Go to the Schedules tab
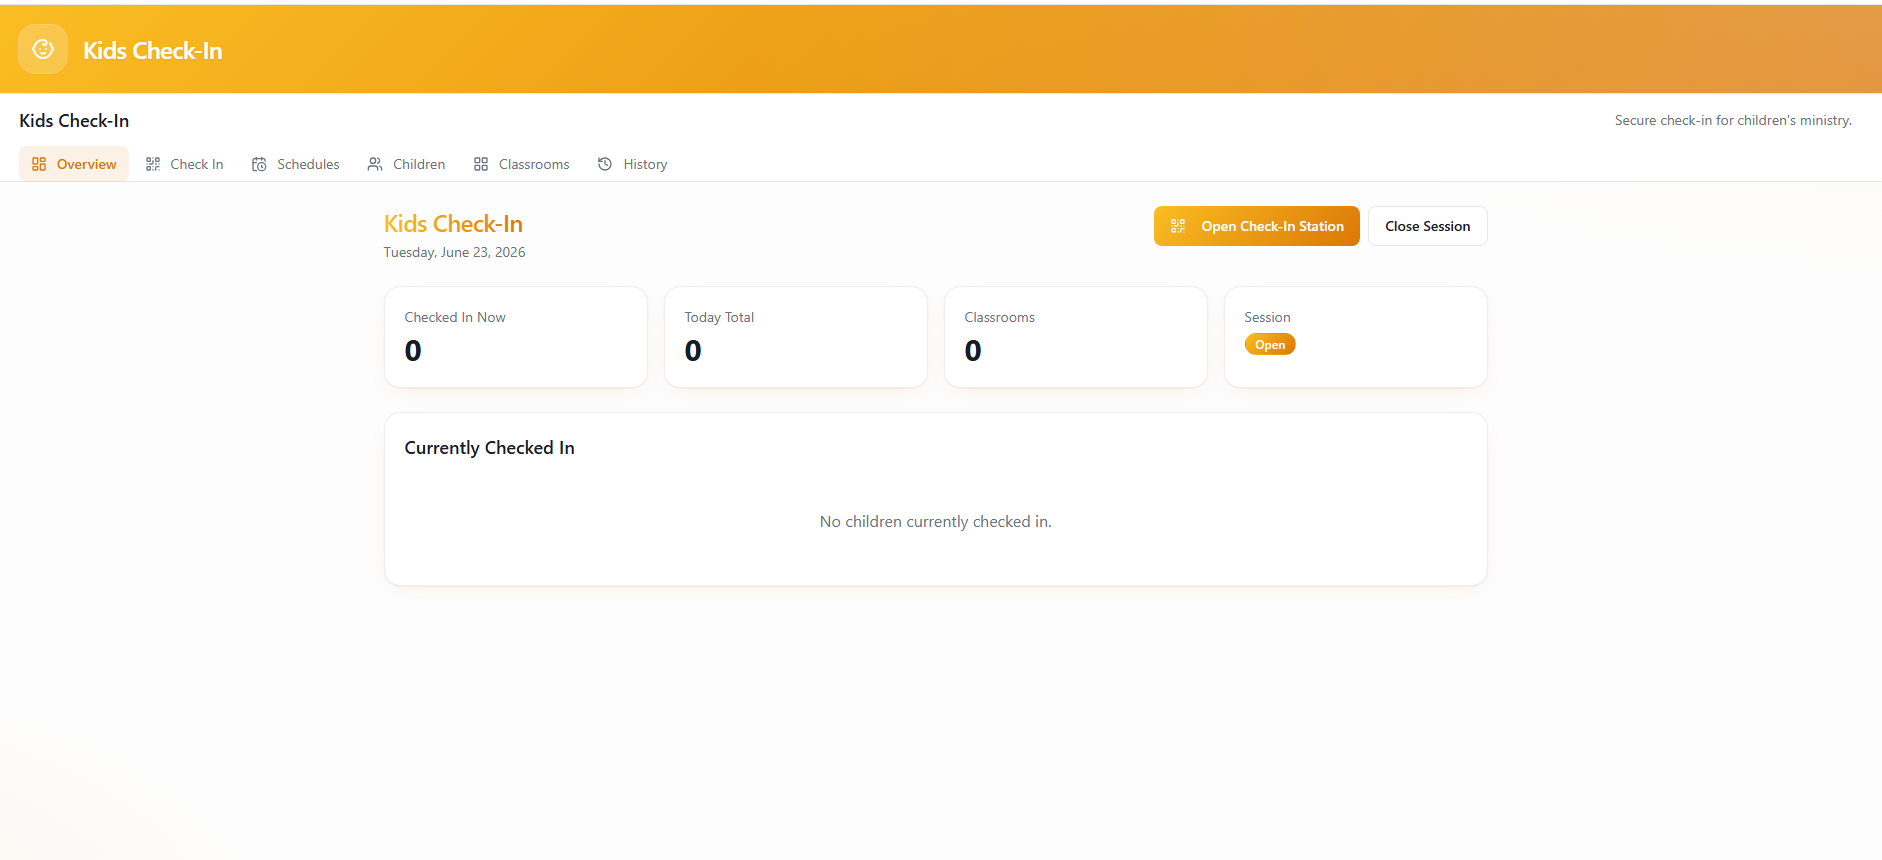Image resolution: width=1882 pixels, height=860 pixels. [x=296, y=164]
